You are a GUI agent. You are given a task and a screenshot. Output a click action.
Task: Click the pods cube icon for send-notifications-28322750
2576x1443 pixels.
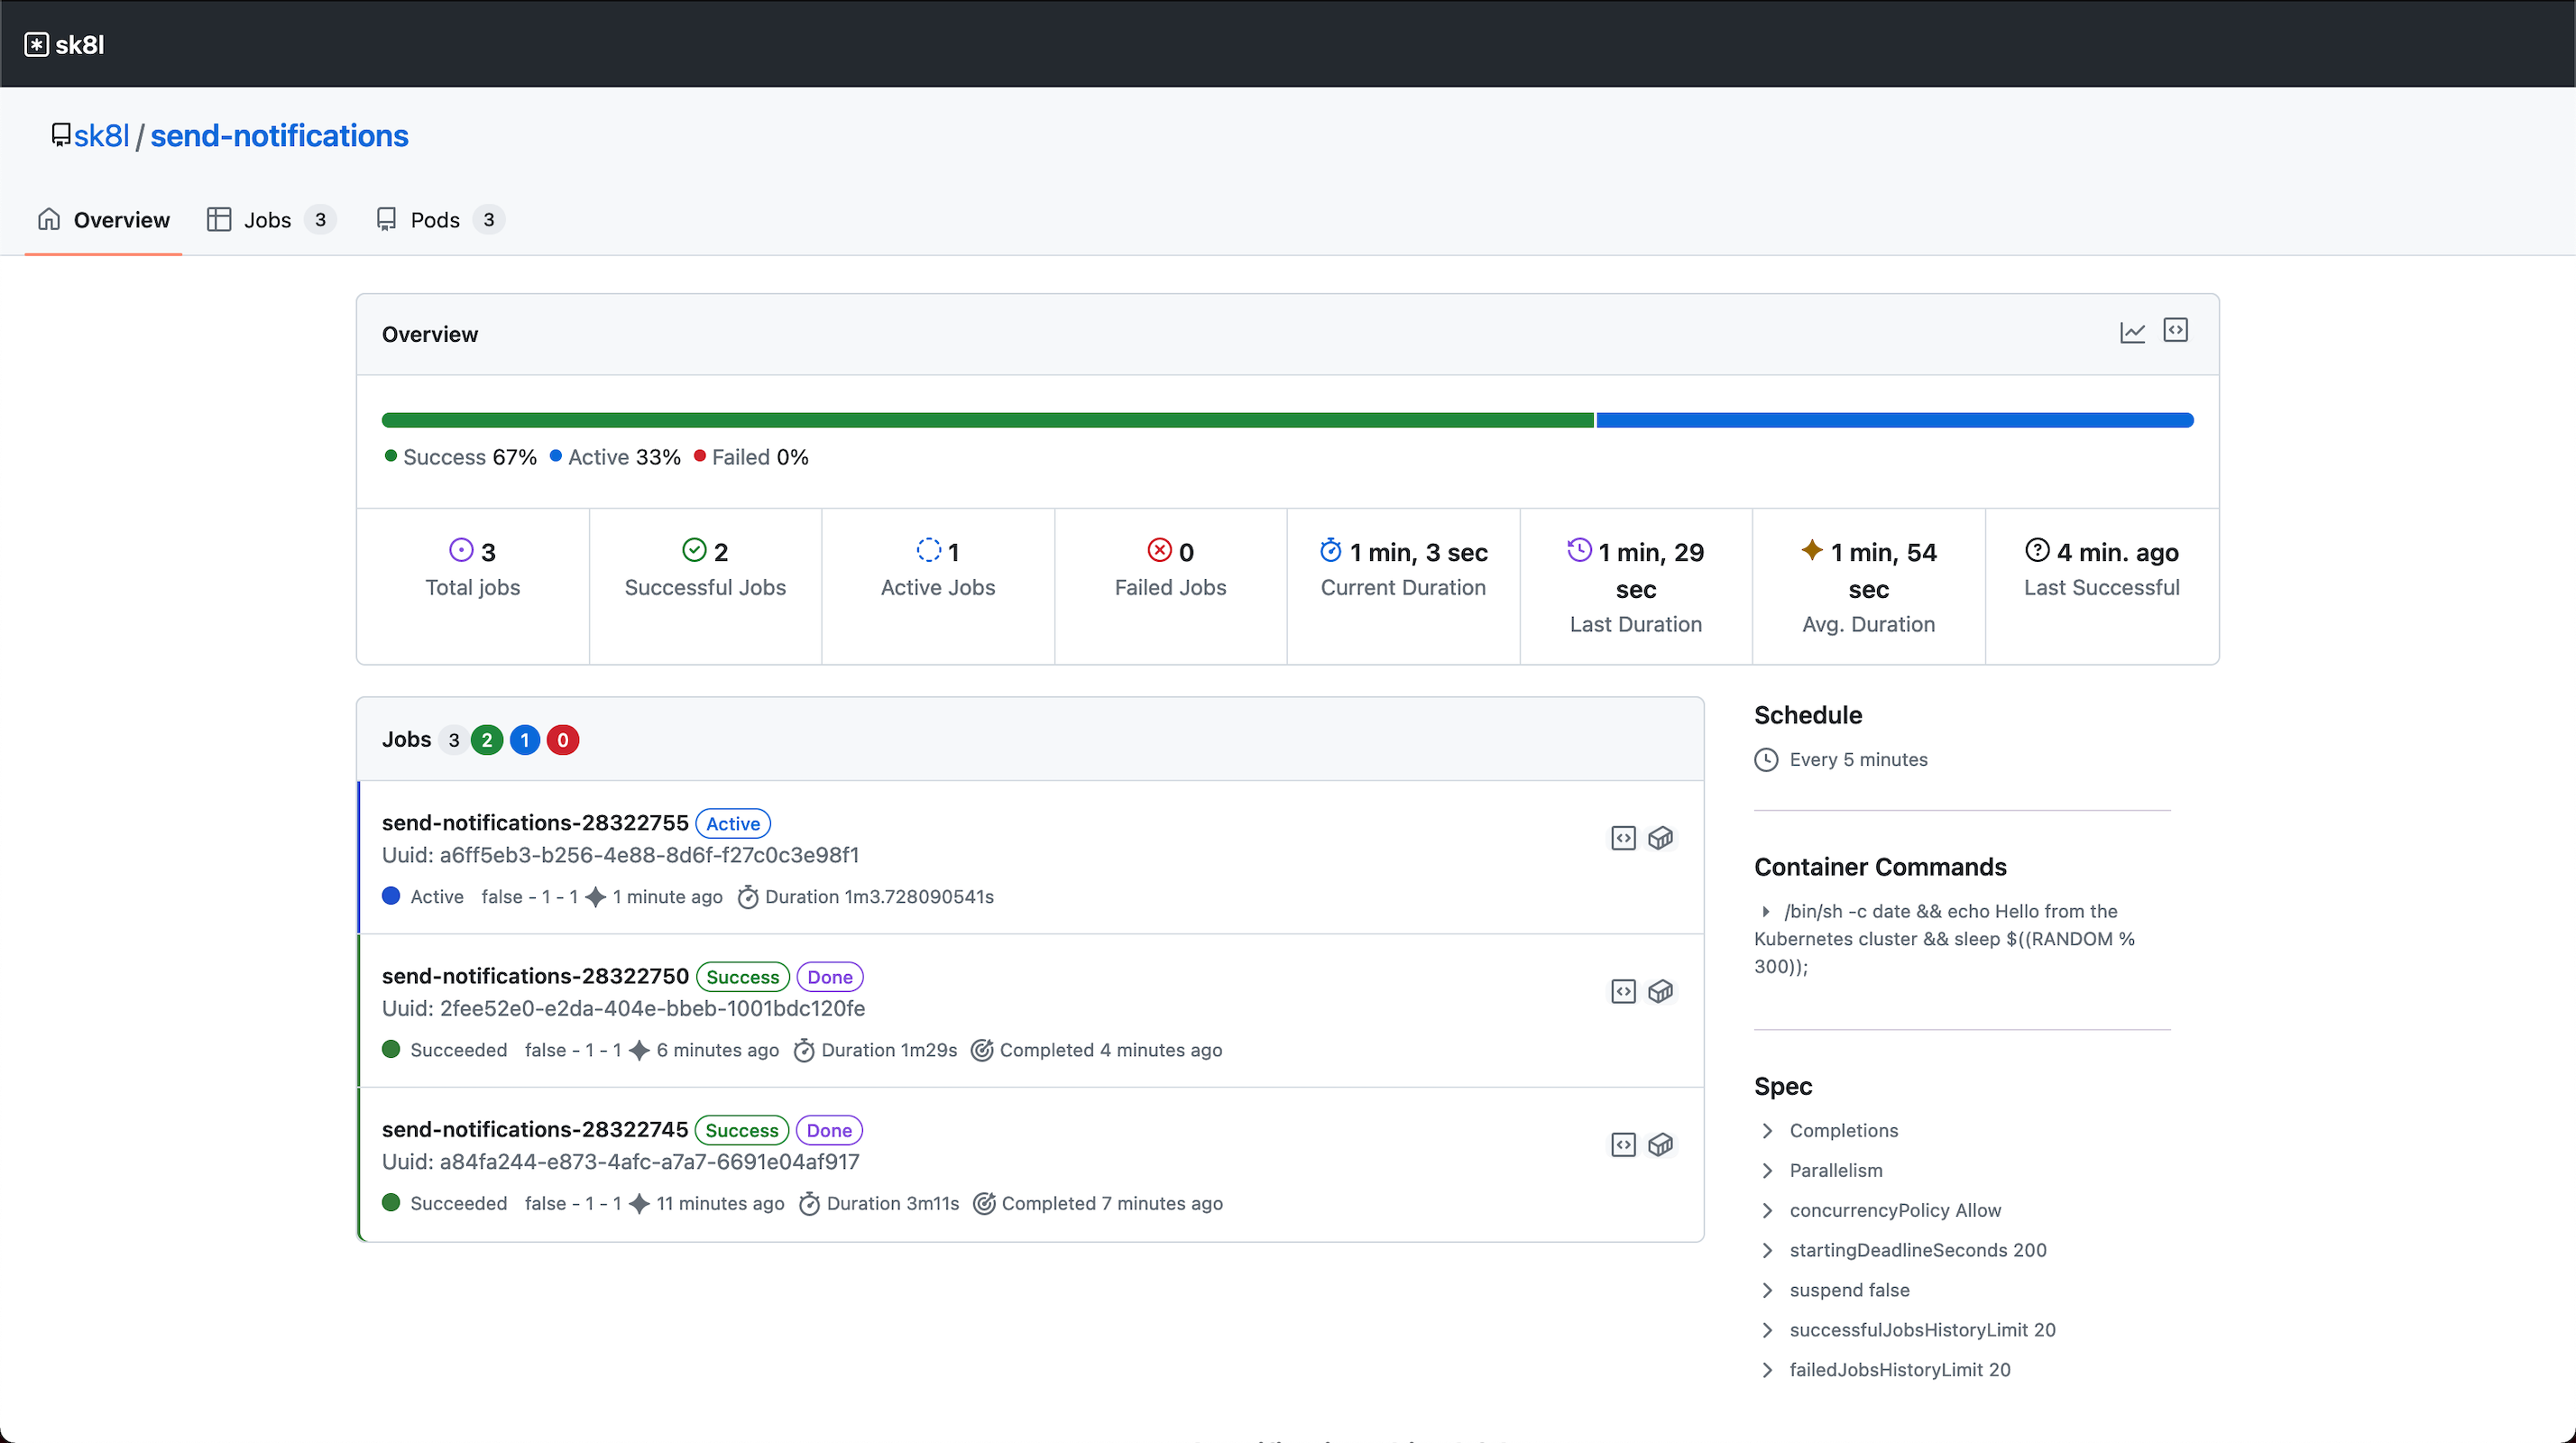point(1661,991)
